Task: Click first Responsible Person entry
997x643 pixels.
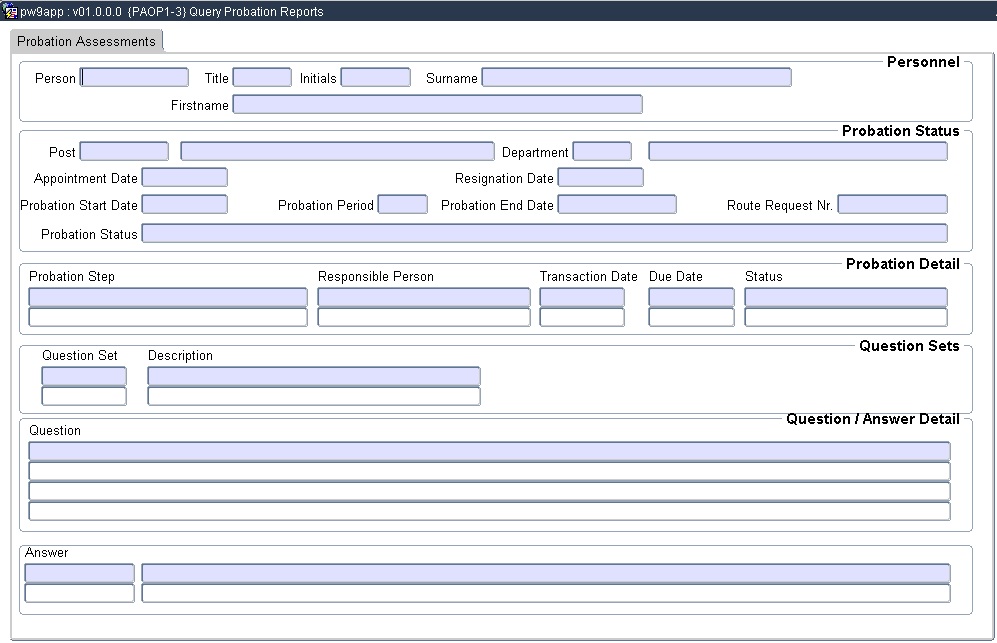Action: pyautogui.click(x=424, y=297)
